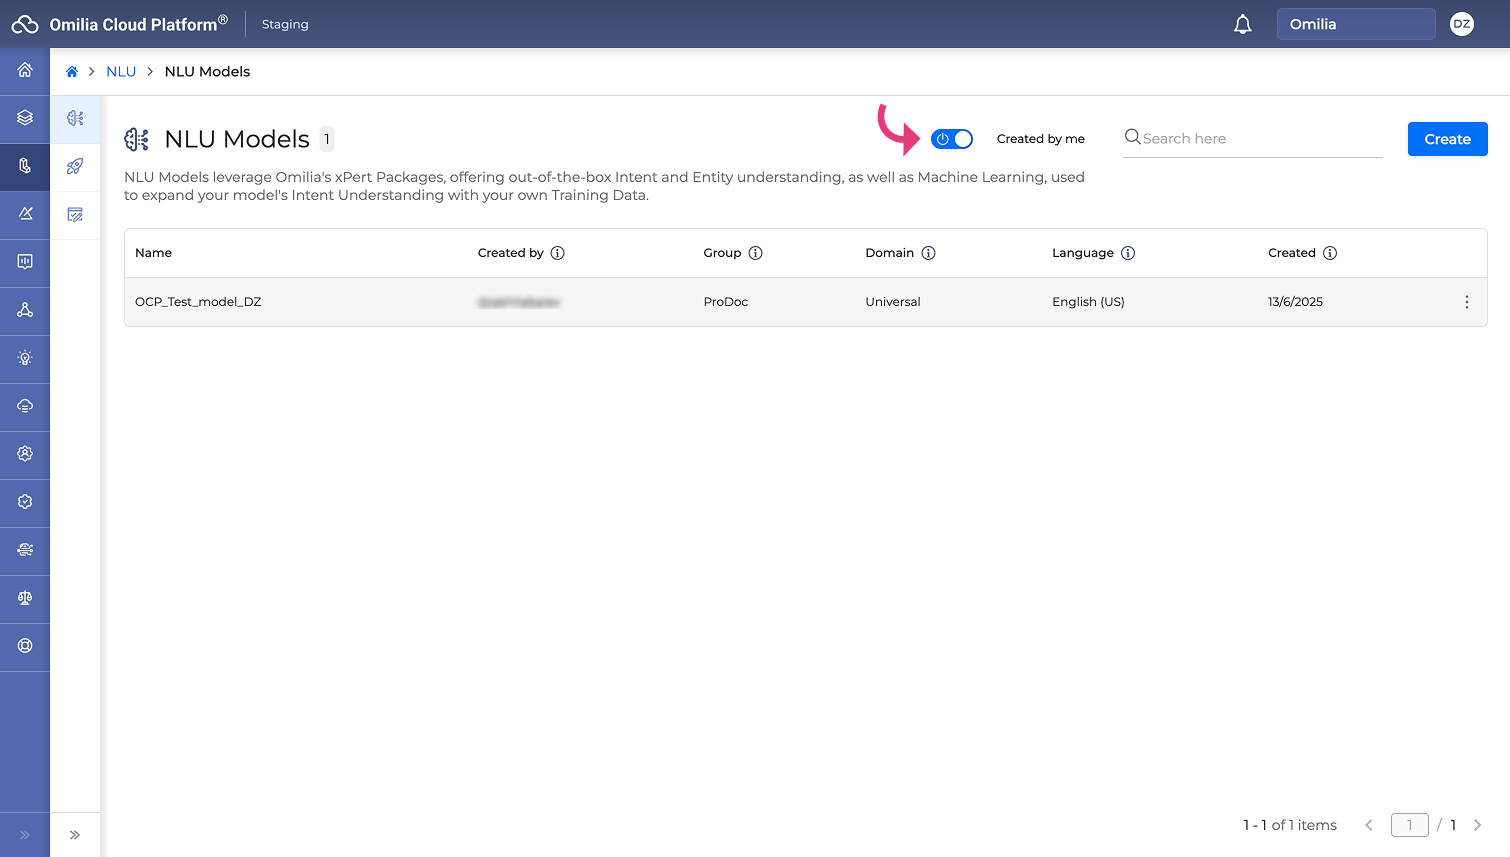Viewport: 1510px width, 857px height.
Task: Click the info icon beside Domain column
Action: [928, 253]
